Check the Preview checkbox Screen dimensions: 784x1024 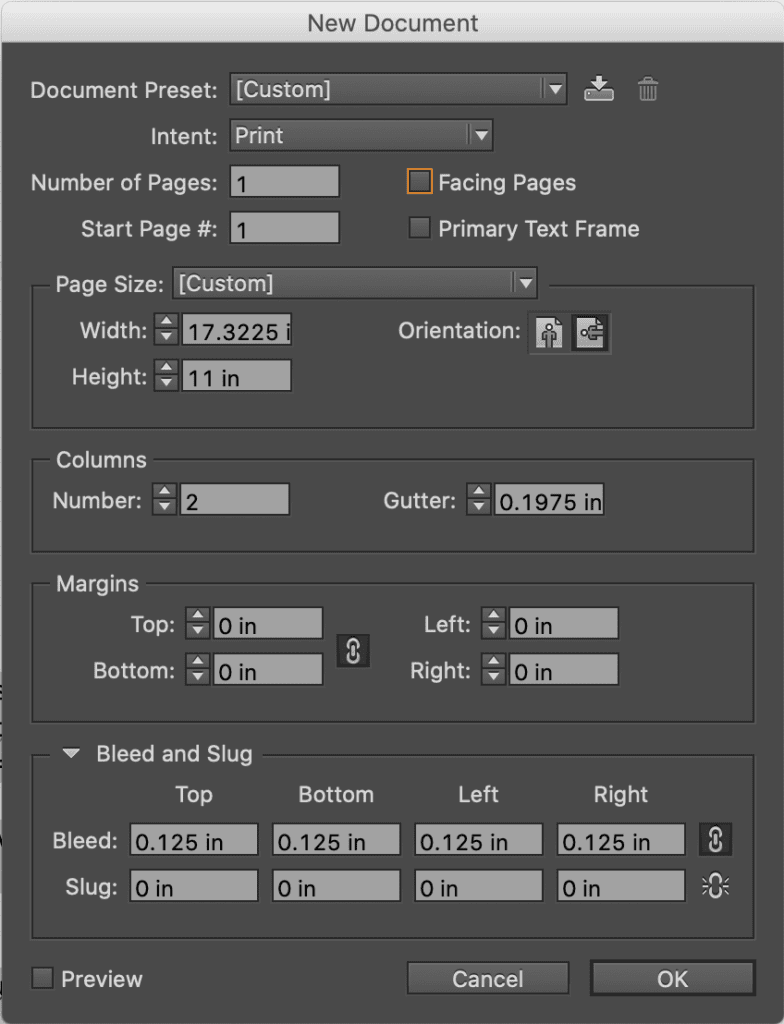pyautogui.click(x=42, y=978)
